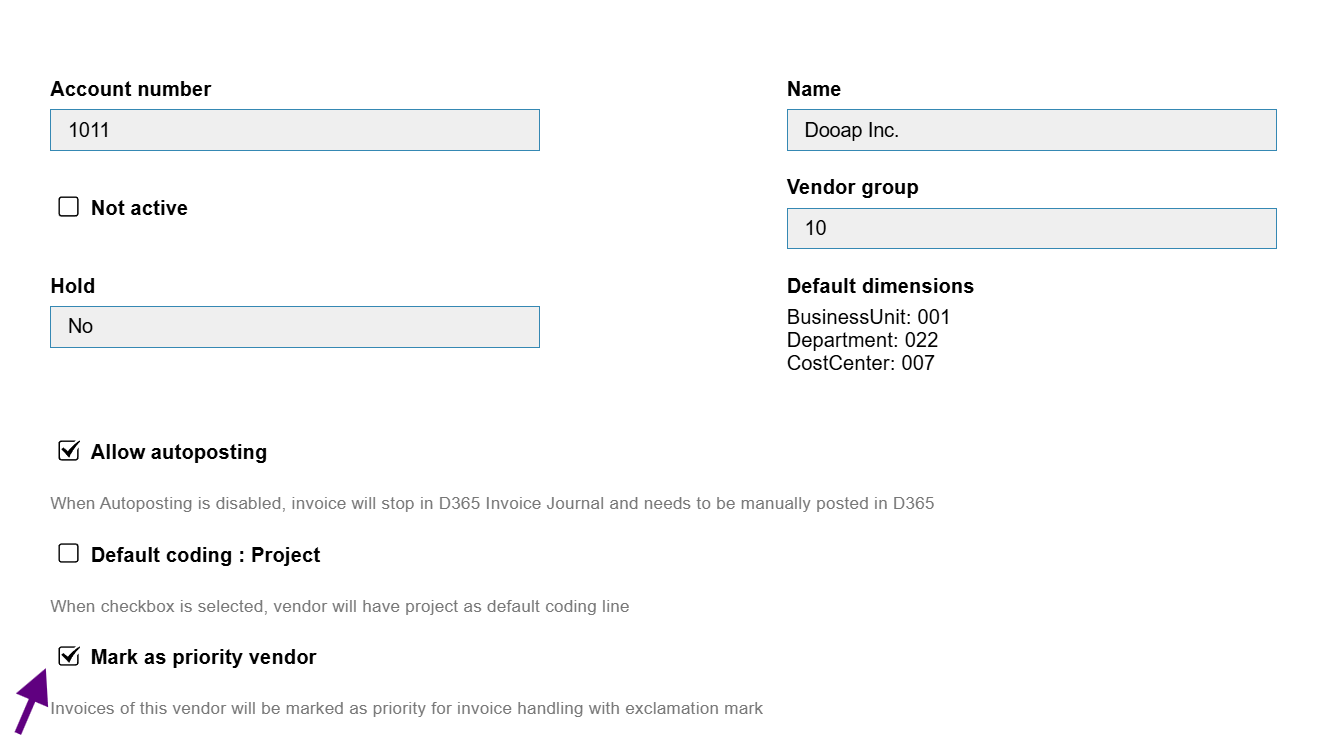Focus the Name field containing Dooap Inc.

coord(1031,130)
